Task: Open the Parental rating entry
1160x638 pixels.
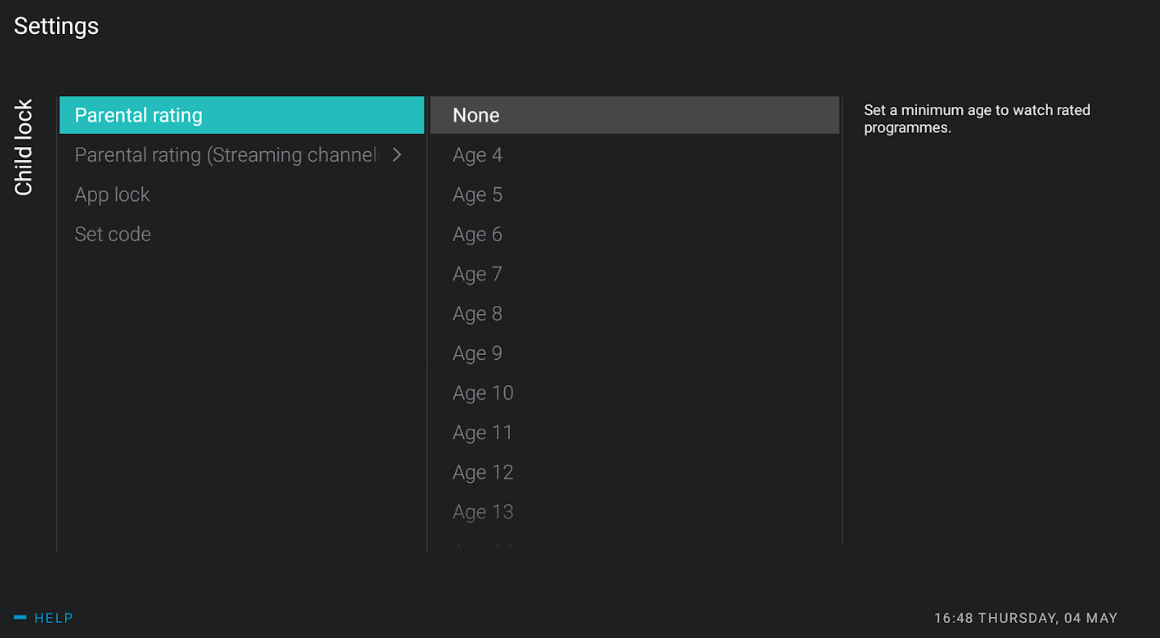Action: click(x=240, y=114)
